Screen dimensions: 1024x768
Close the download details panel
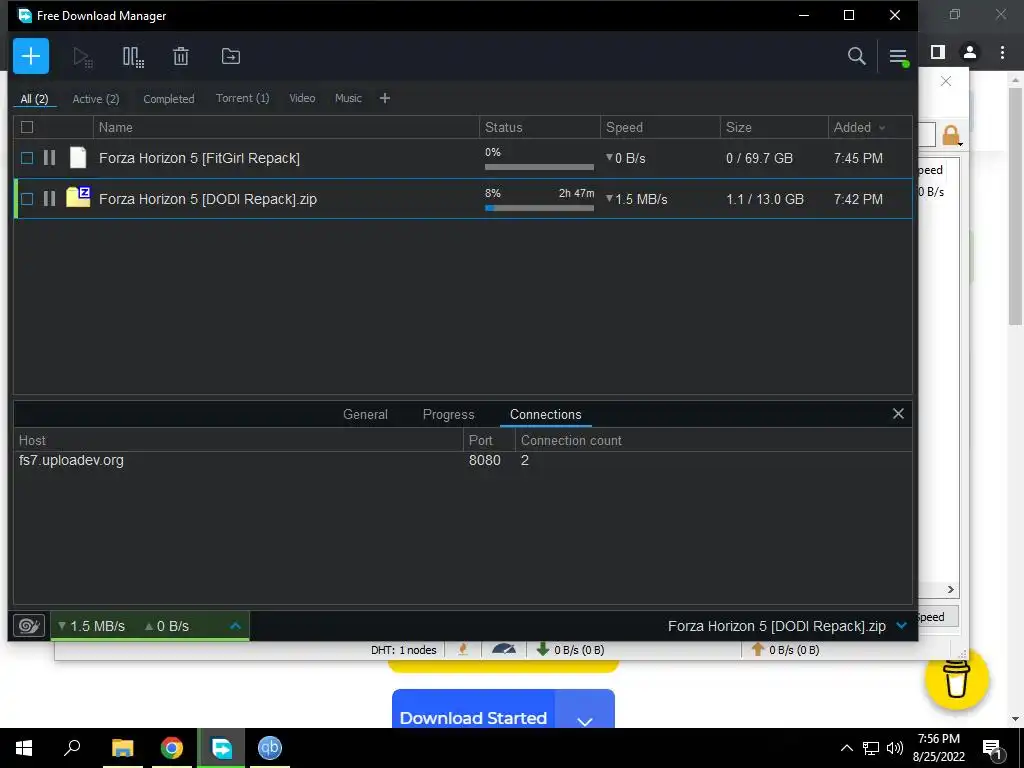898,413
